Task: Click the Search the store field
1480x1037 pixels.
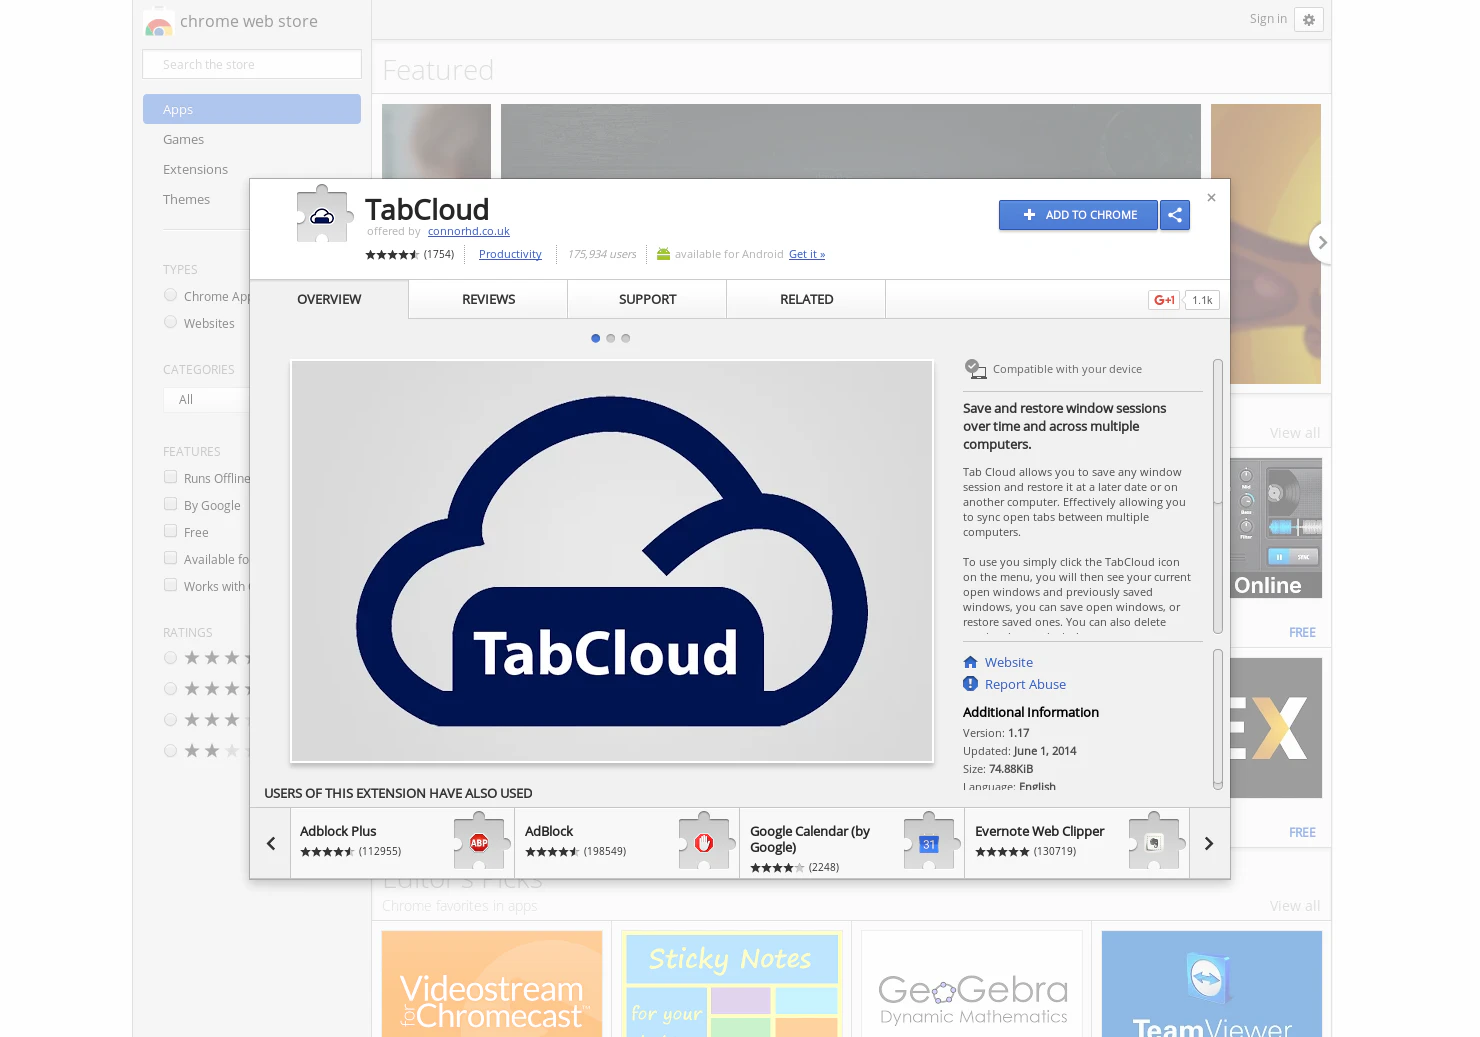Action: tap(252, 64)
